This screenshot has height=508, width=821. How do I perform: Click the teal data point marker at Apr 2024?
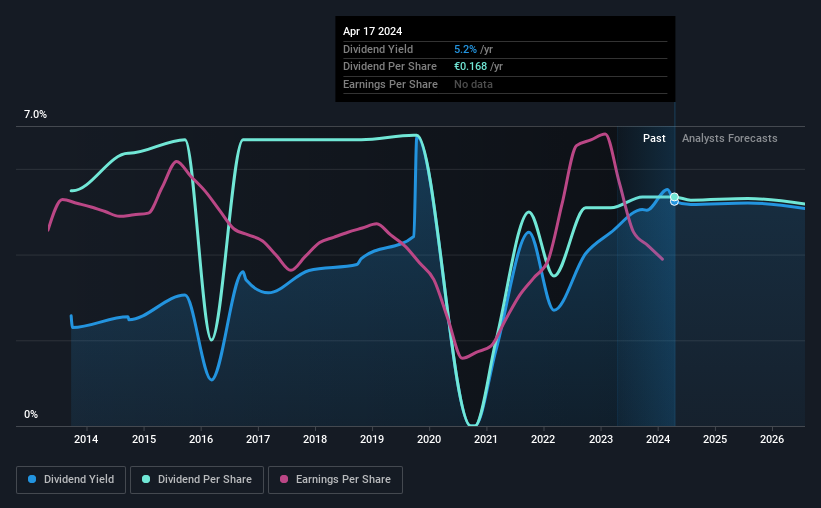click(674, 197)
